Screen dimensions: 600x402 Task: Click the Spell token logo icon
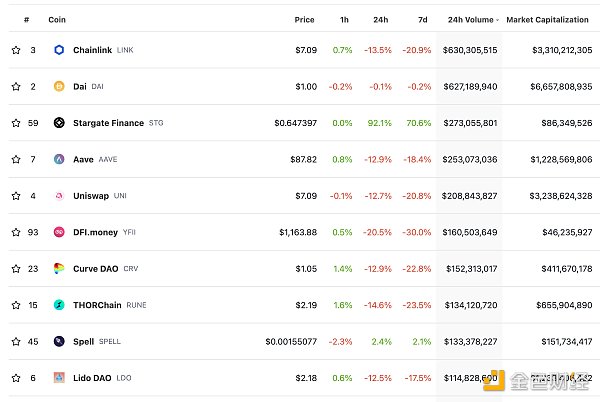59,341
